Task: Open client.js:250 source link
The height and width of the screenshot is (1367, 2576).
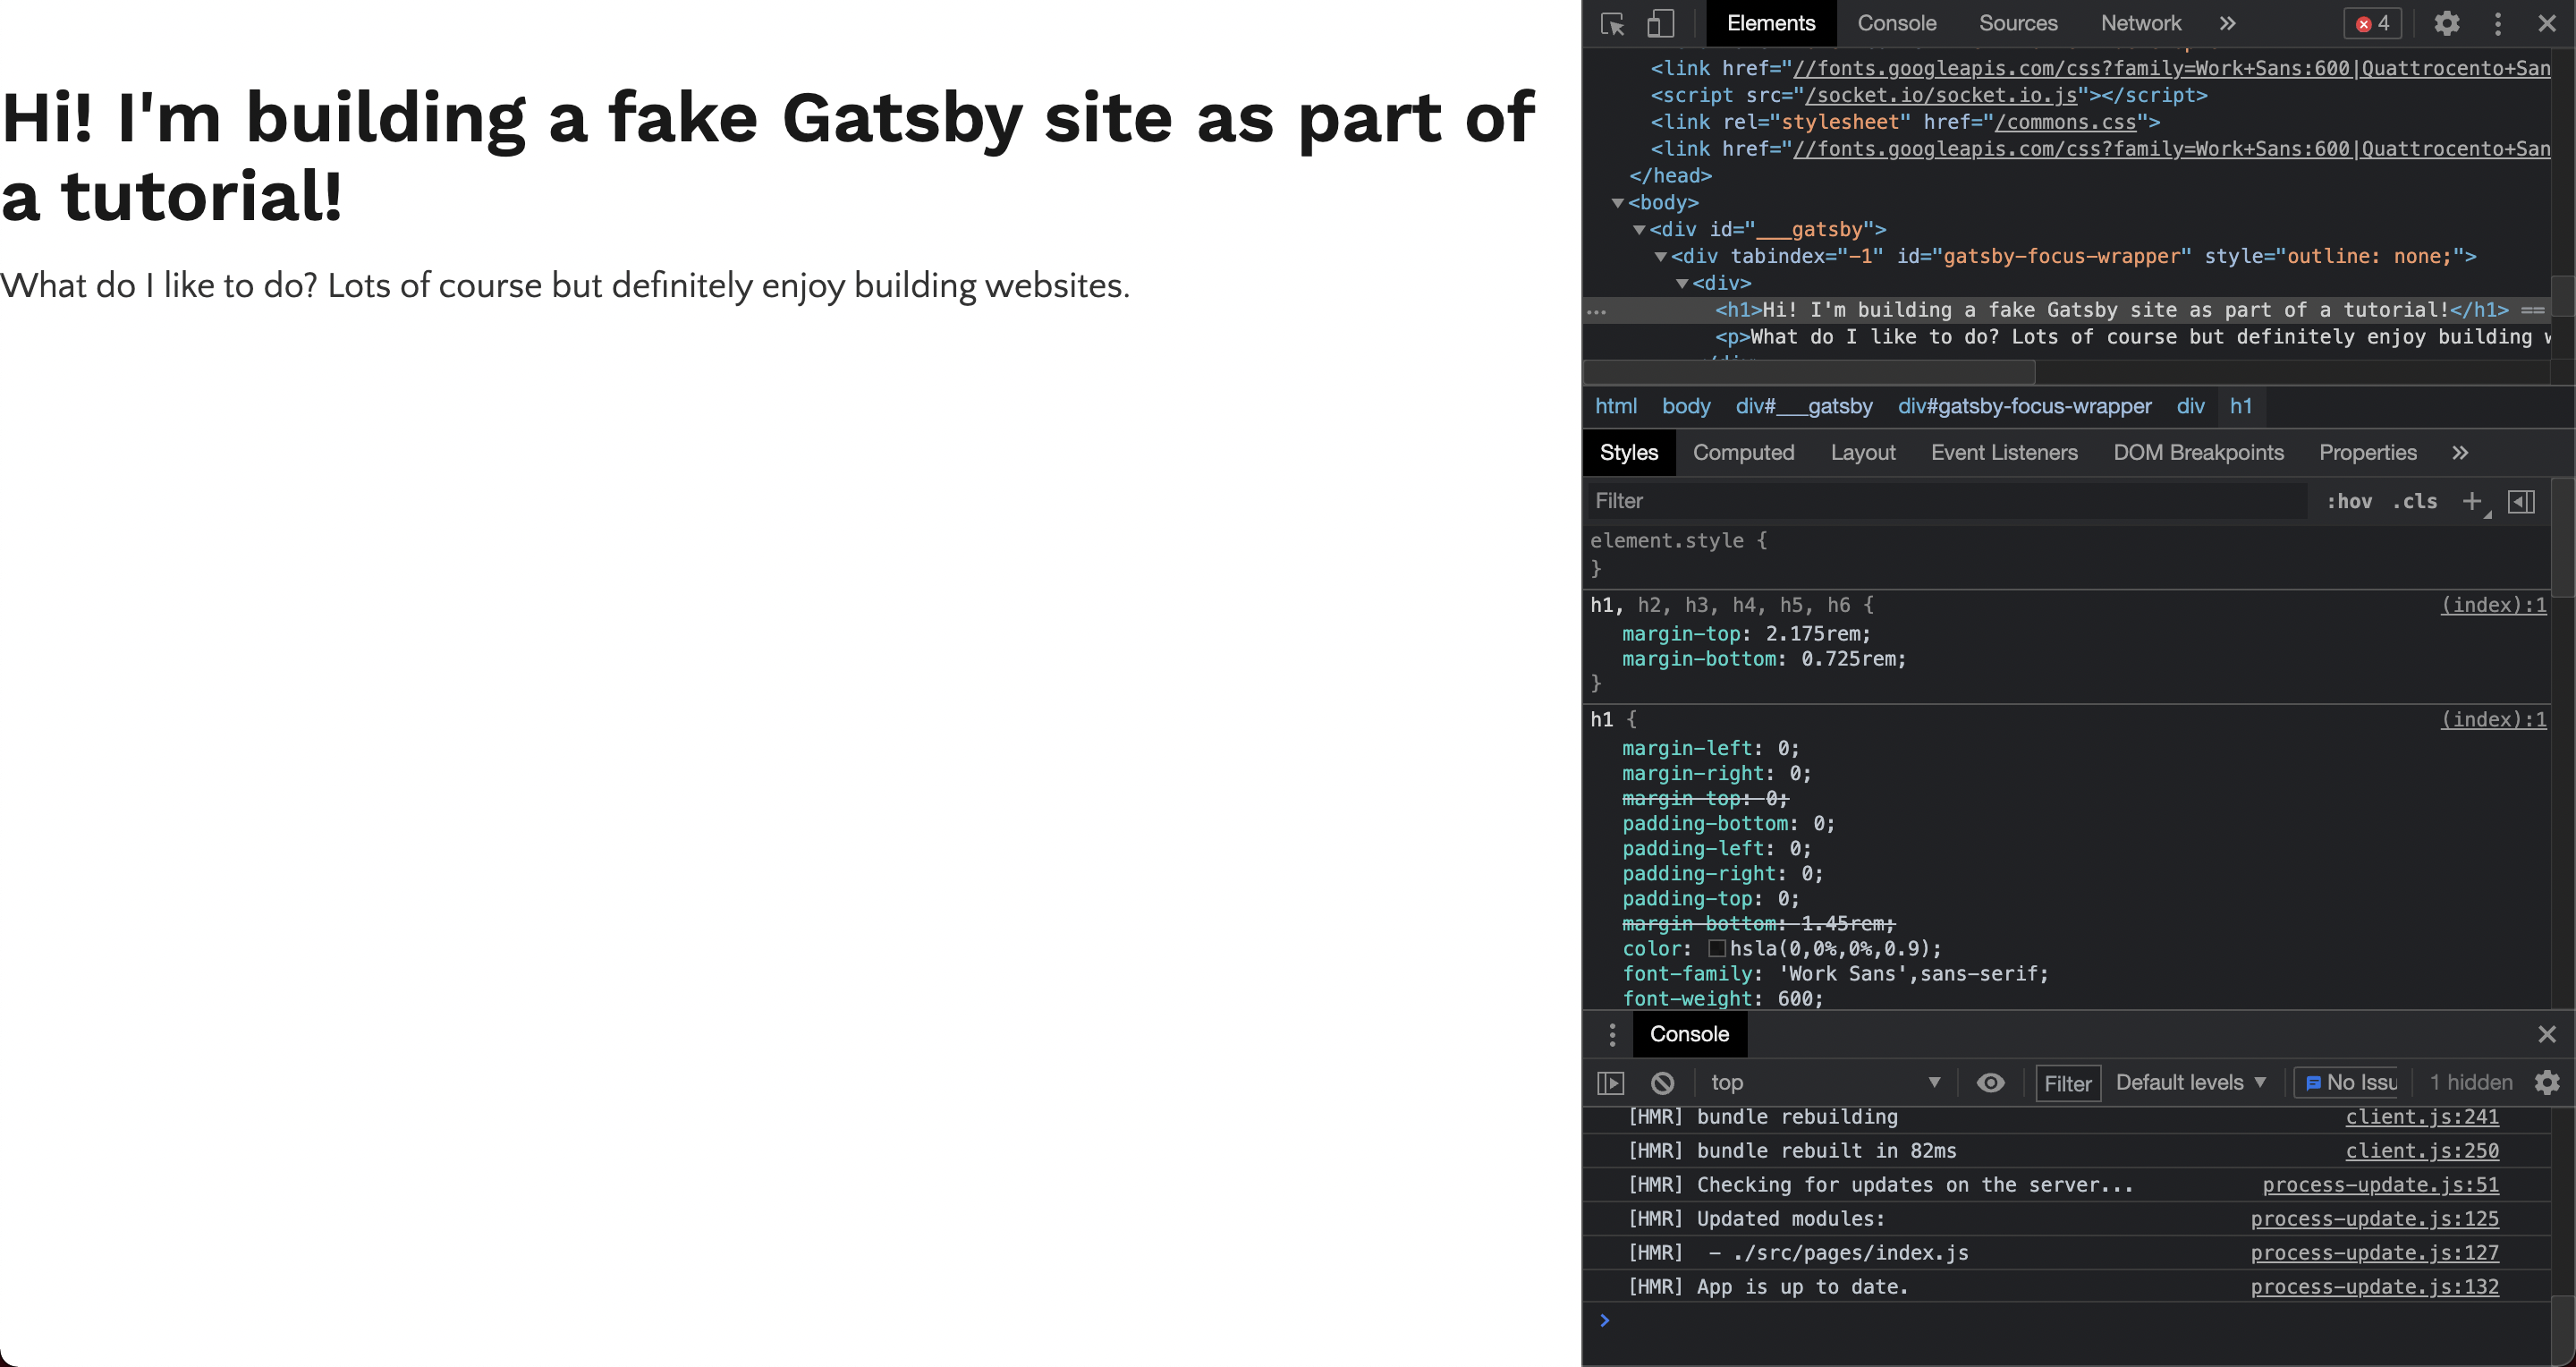Action: point(2421,1151)
